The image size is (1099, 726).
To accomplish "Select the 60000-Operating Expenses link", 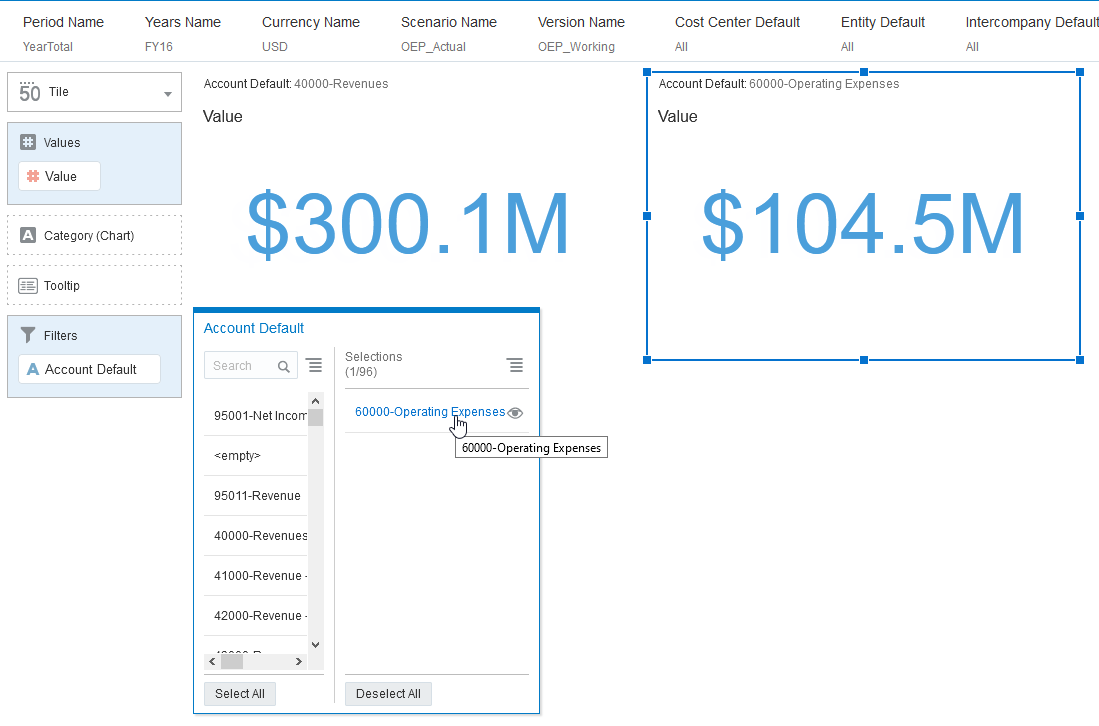I will pos(428,411).
